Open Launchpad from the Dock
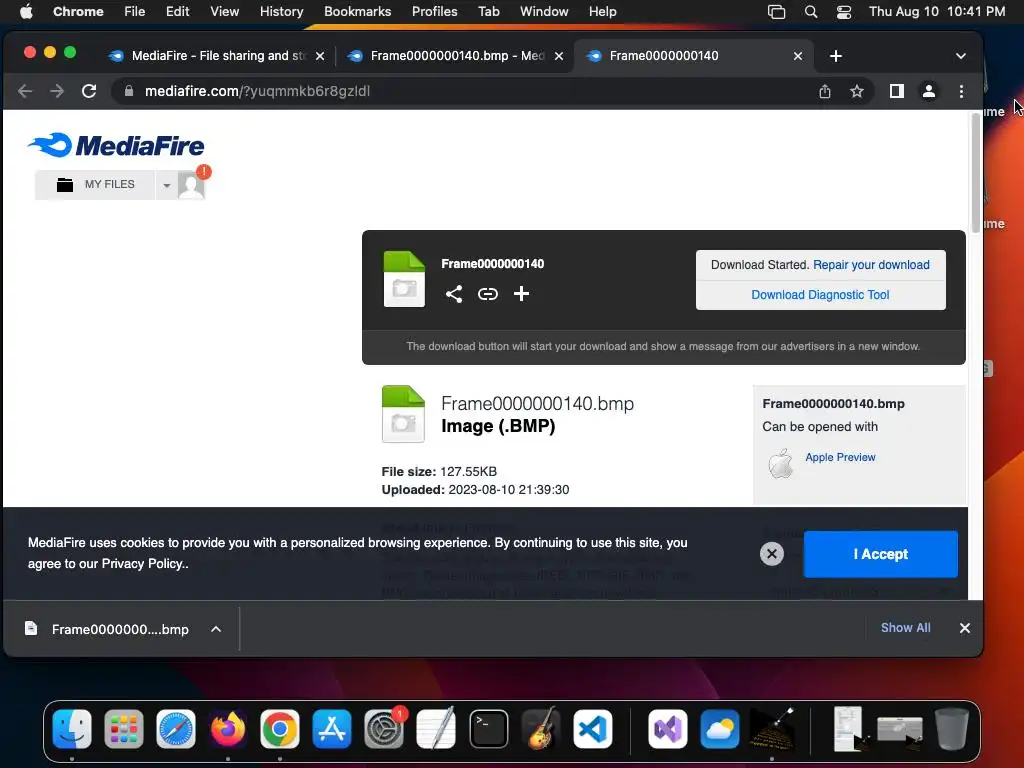The width and height of the screenshot is (1024, 768). click(x=123, y=729)
